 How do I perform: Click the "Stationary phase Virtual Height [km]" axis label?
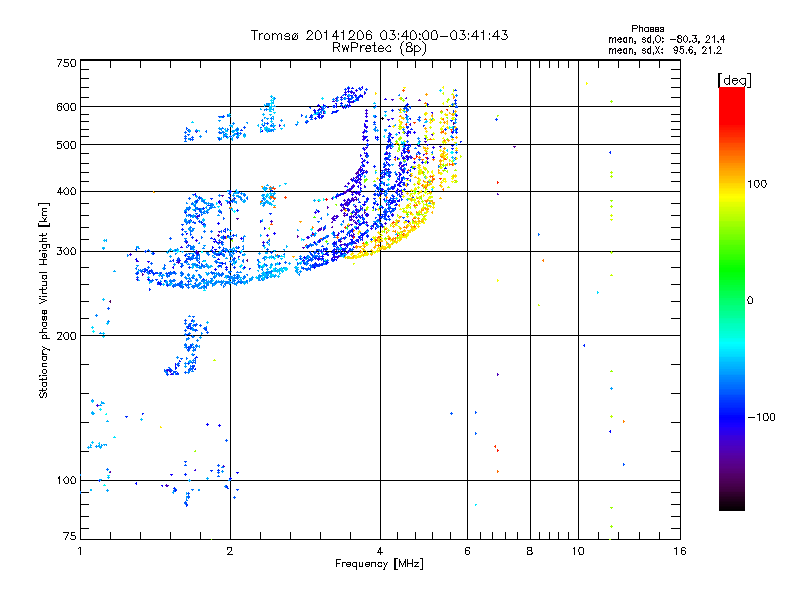point(44,300)
